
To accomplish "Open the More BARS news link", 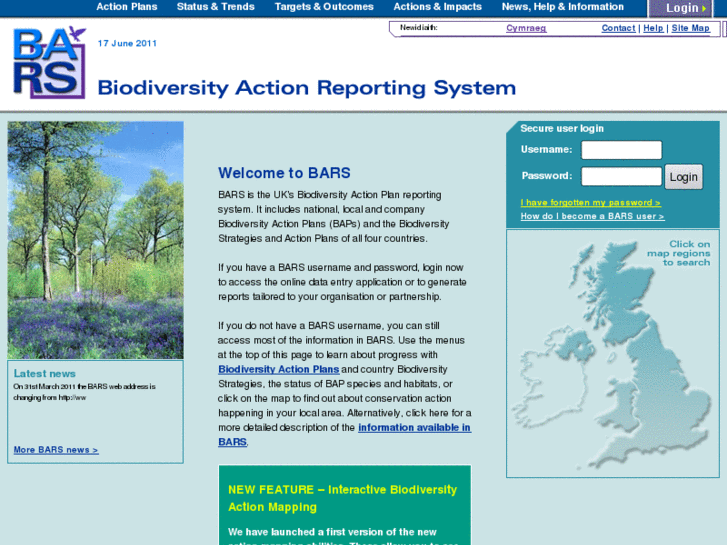I will (x=56, y=450).
